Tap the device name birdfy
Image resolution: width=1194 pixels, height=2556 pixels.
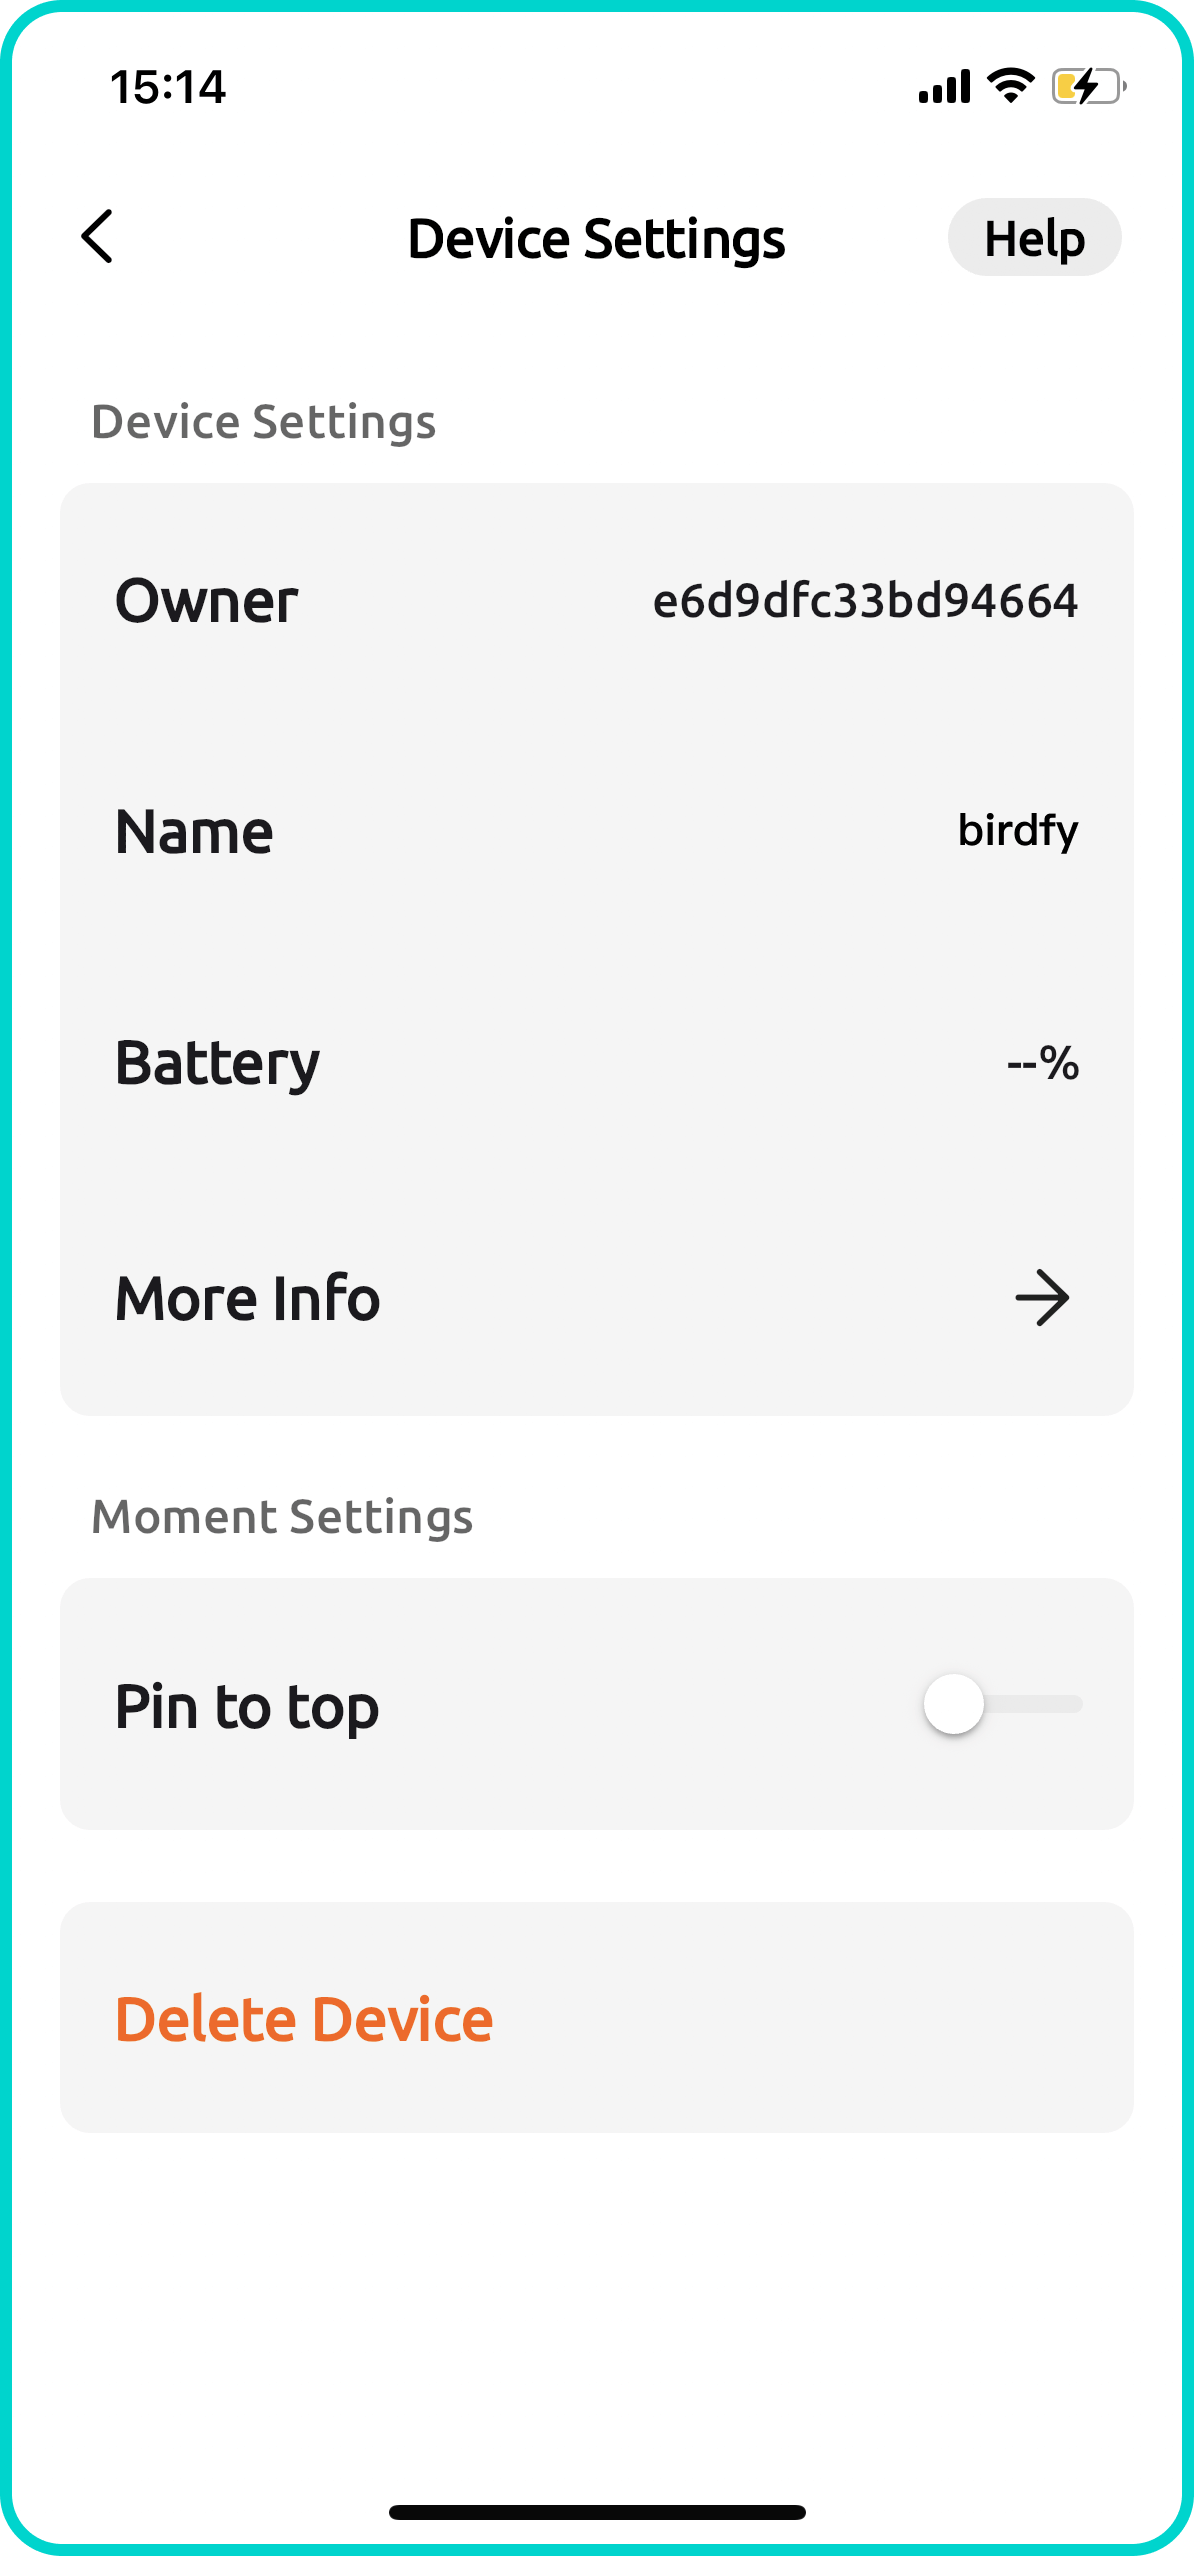click(x=1017, y=830)
